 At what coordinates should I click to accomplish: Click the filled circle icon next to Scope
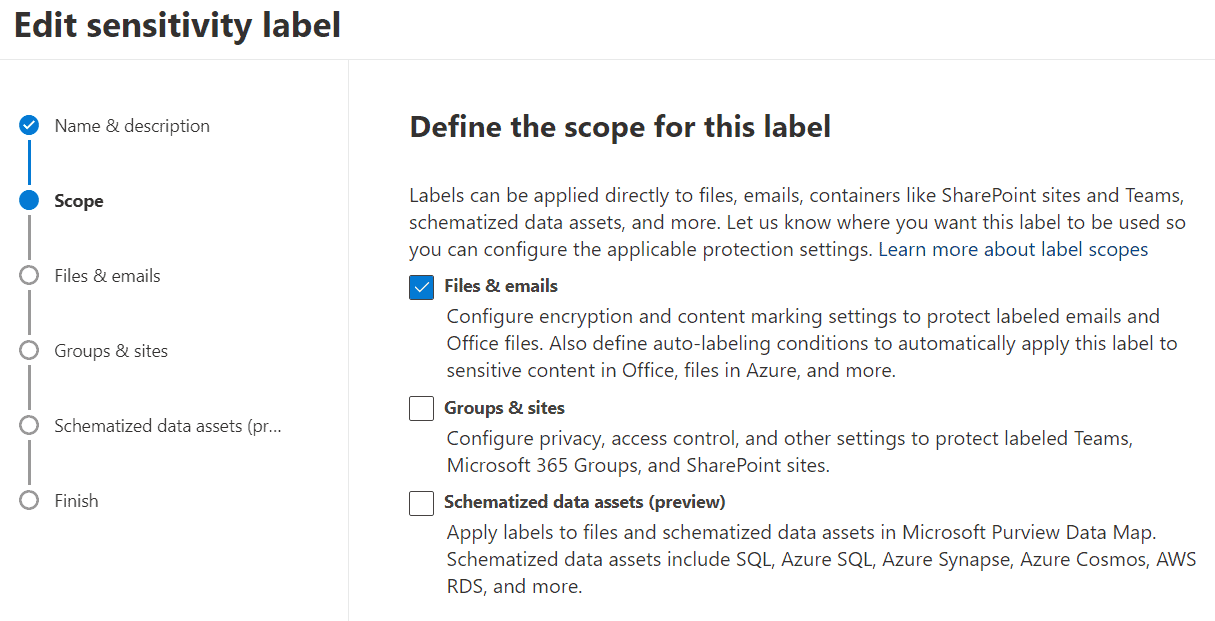pos(29,200)
